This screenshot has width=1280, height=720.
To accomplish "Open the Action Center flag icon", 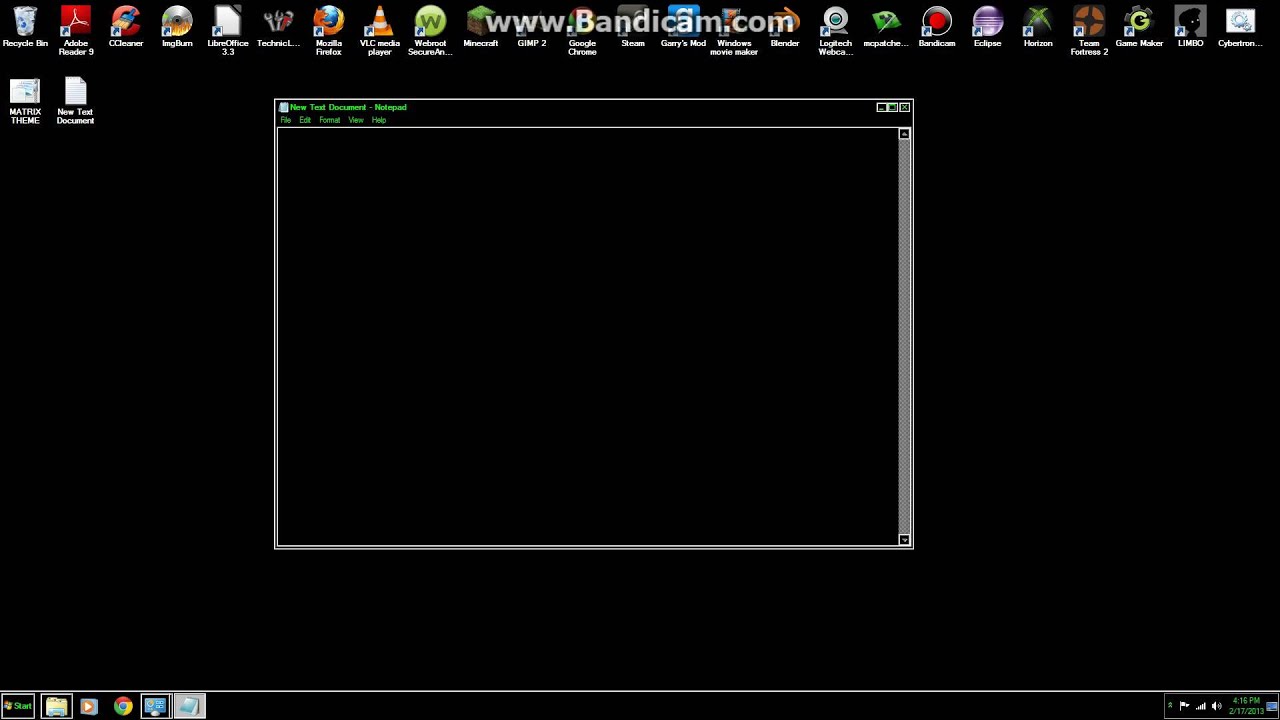I will [x=1185, y=706].
